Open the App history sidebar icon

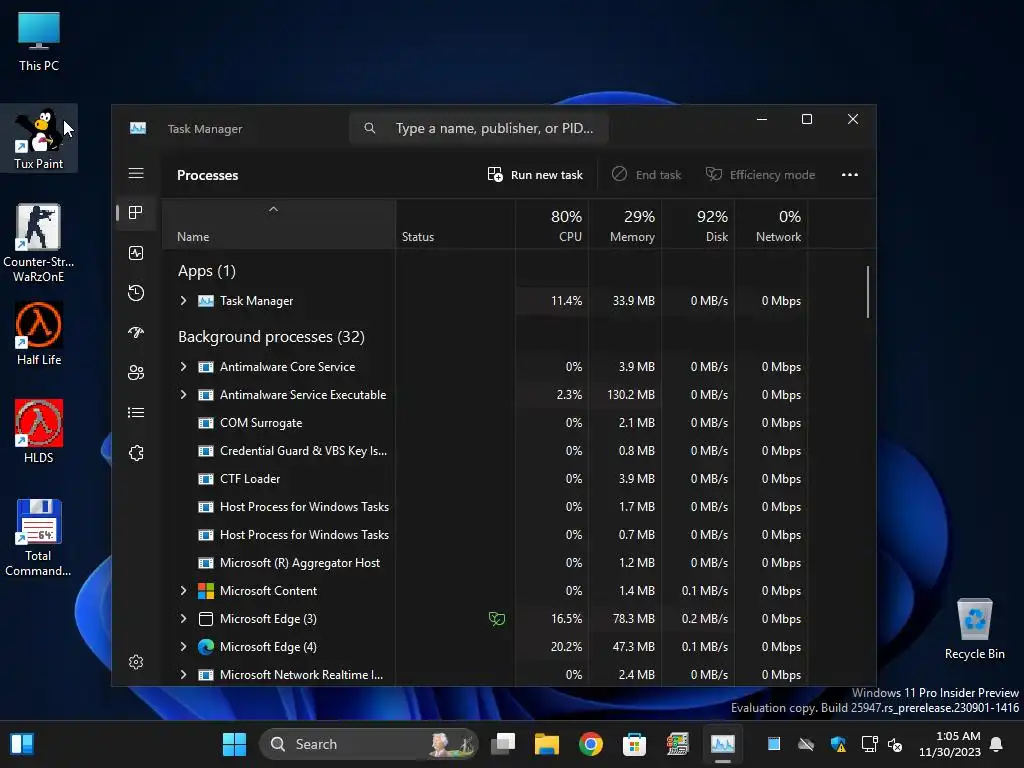point(136,293)
